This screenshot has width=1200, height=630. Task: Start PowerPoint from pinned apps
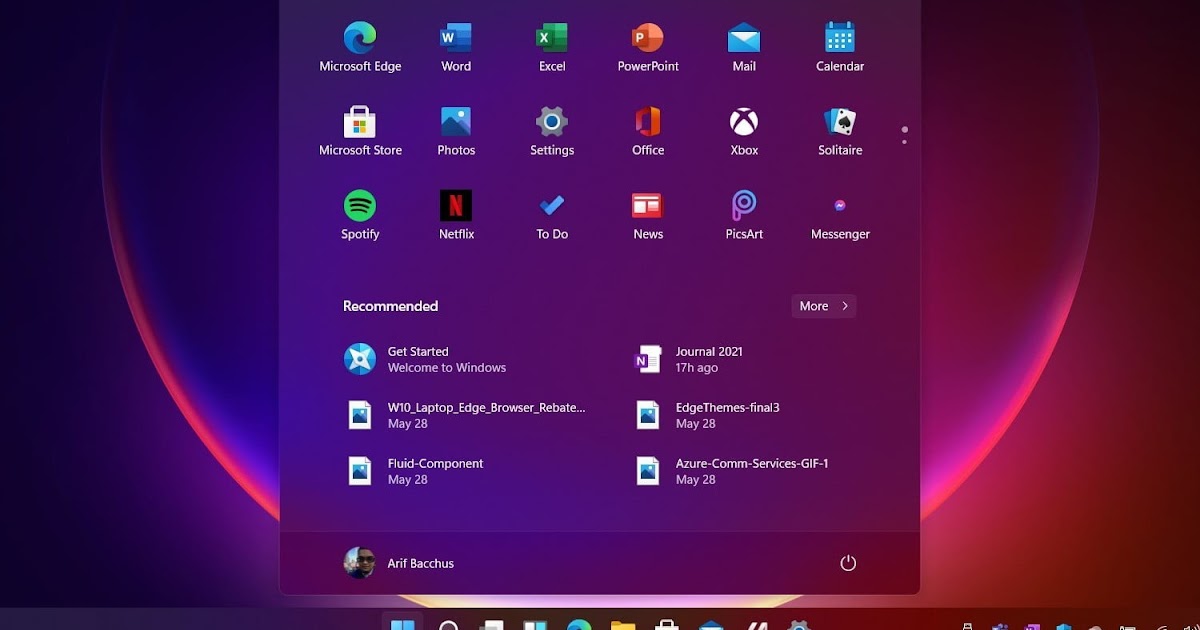(x=648, y=48)
